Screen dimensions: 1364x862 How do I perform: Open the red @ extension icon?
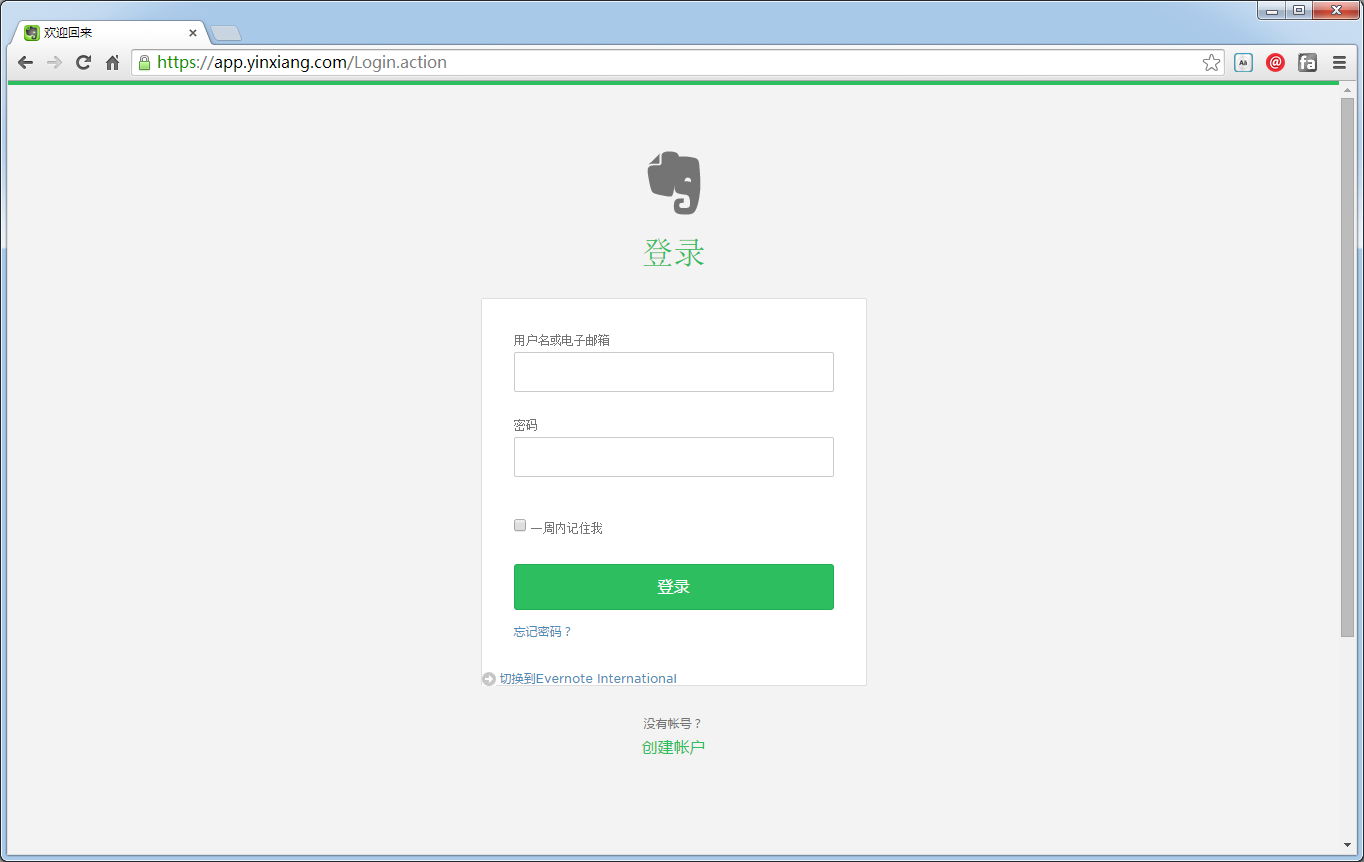(x=1275, y=63)
